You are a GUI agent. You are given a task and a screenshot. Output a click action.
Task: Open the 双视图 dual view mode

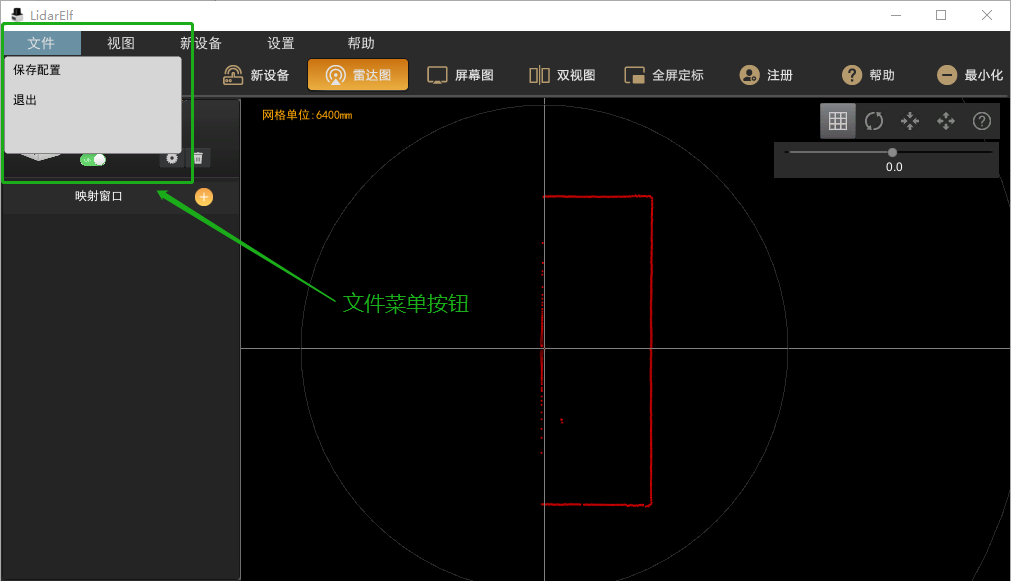(x=562, y=75)
